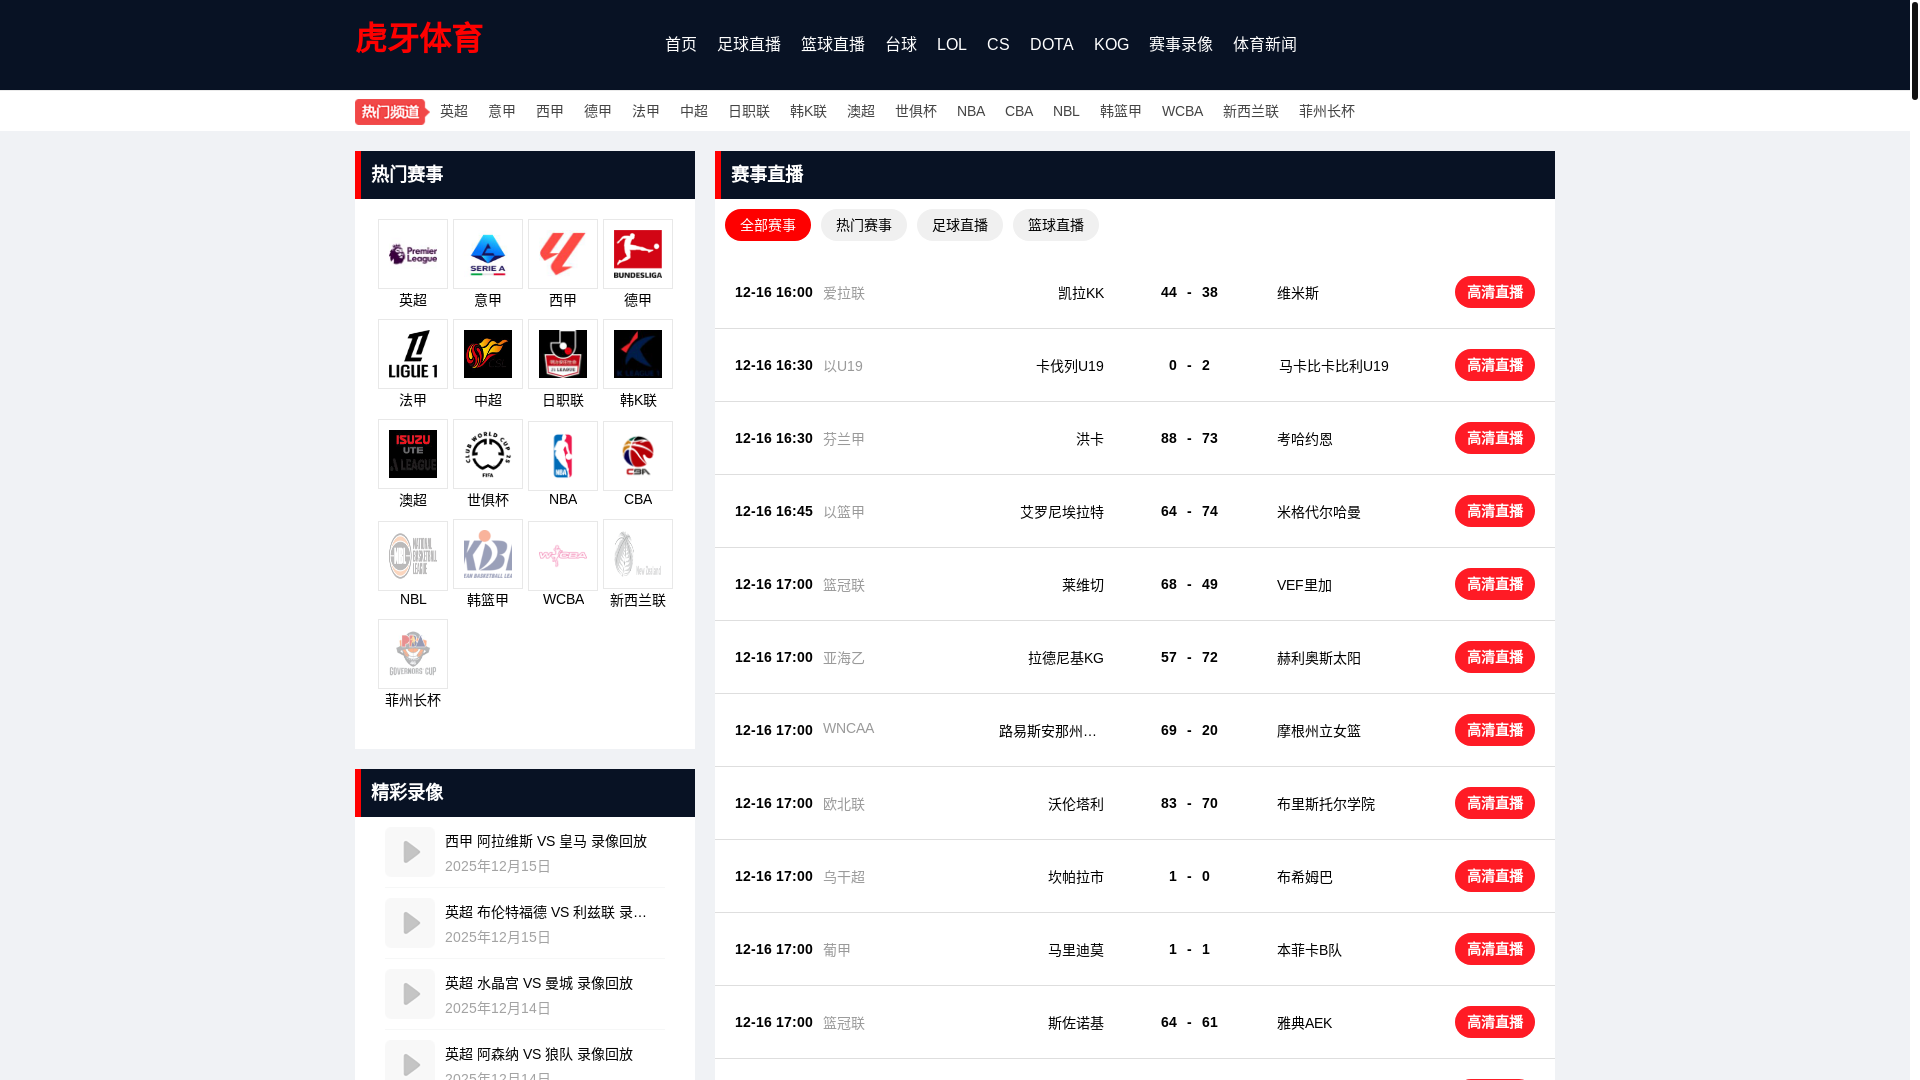The image size is (1920, 1080).
Task: Go to 首页 in top navigation
Action: [x=681, y=44]
